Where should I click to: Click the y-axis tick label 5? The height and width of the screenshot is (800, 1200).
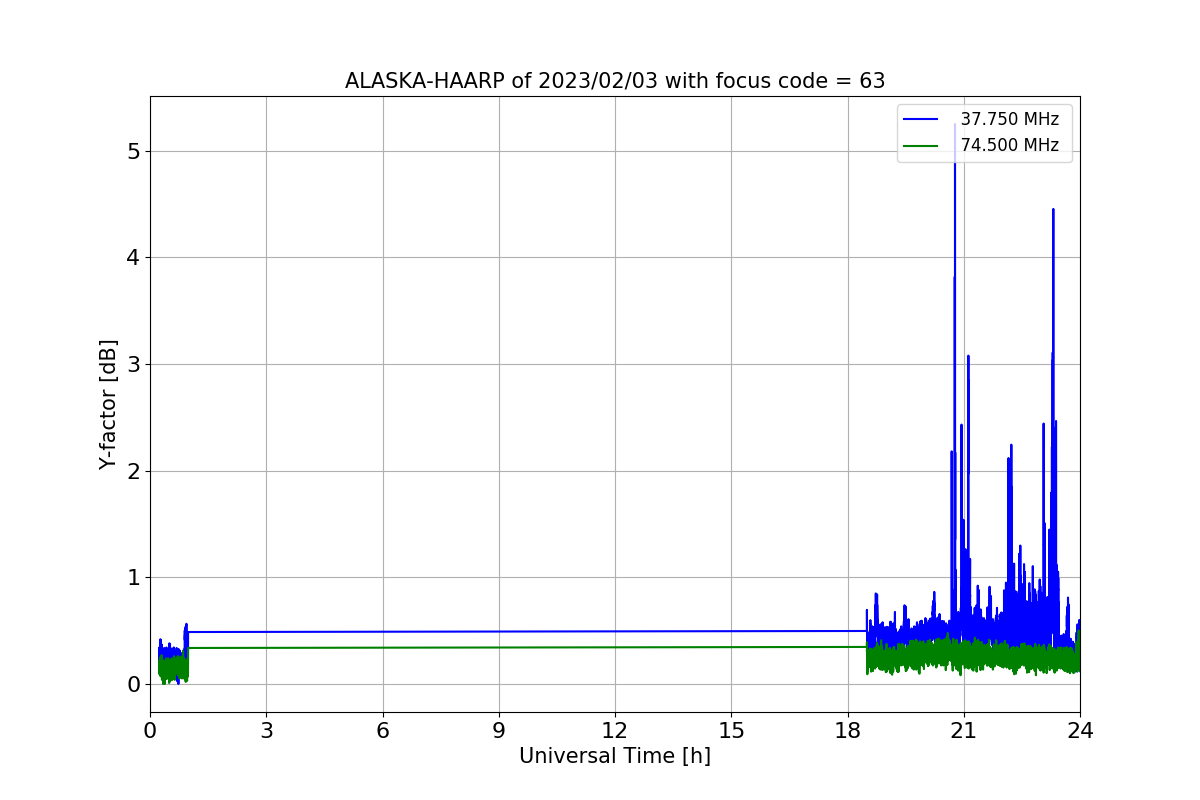(134, 151)
